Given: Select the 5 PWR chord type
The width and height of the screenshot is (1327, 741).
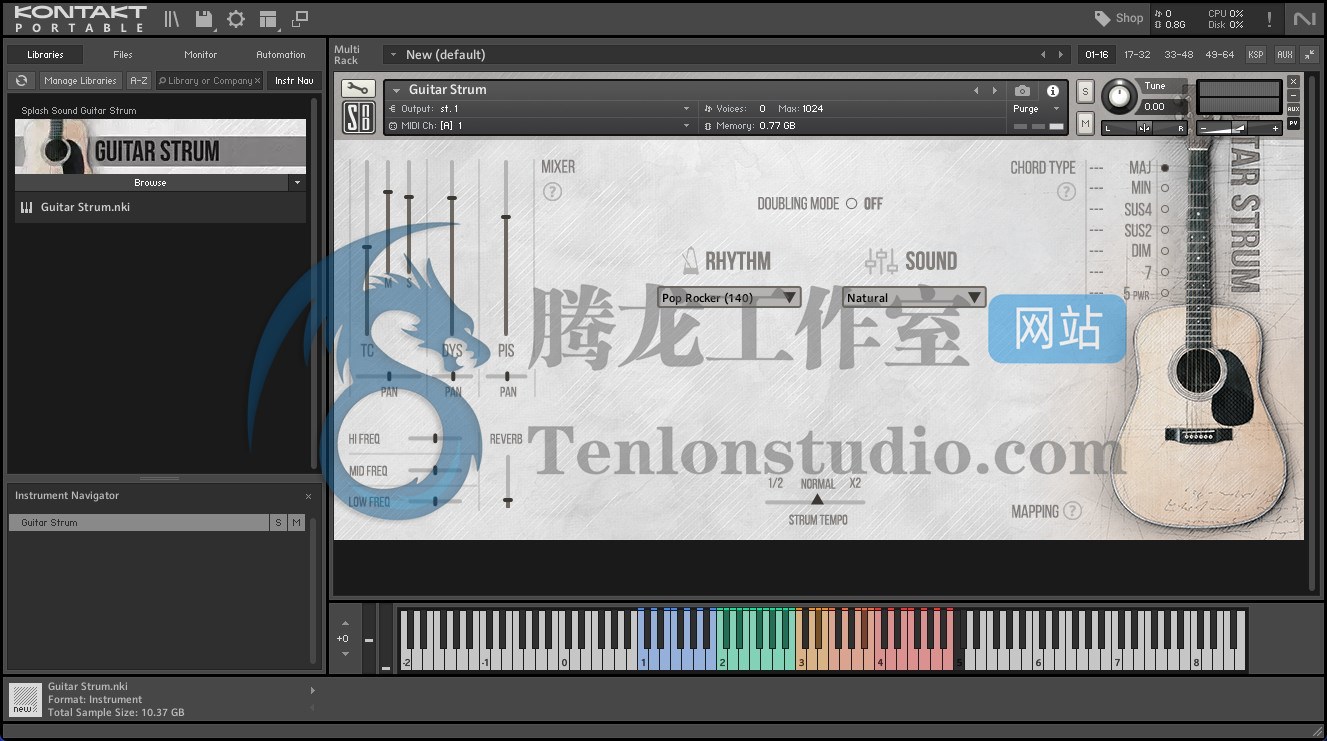Looking at the screenshot, I should tap(1165, 294).
